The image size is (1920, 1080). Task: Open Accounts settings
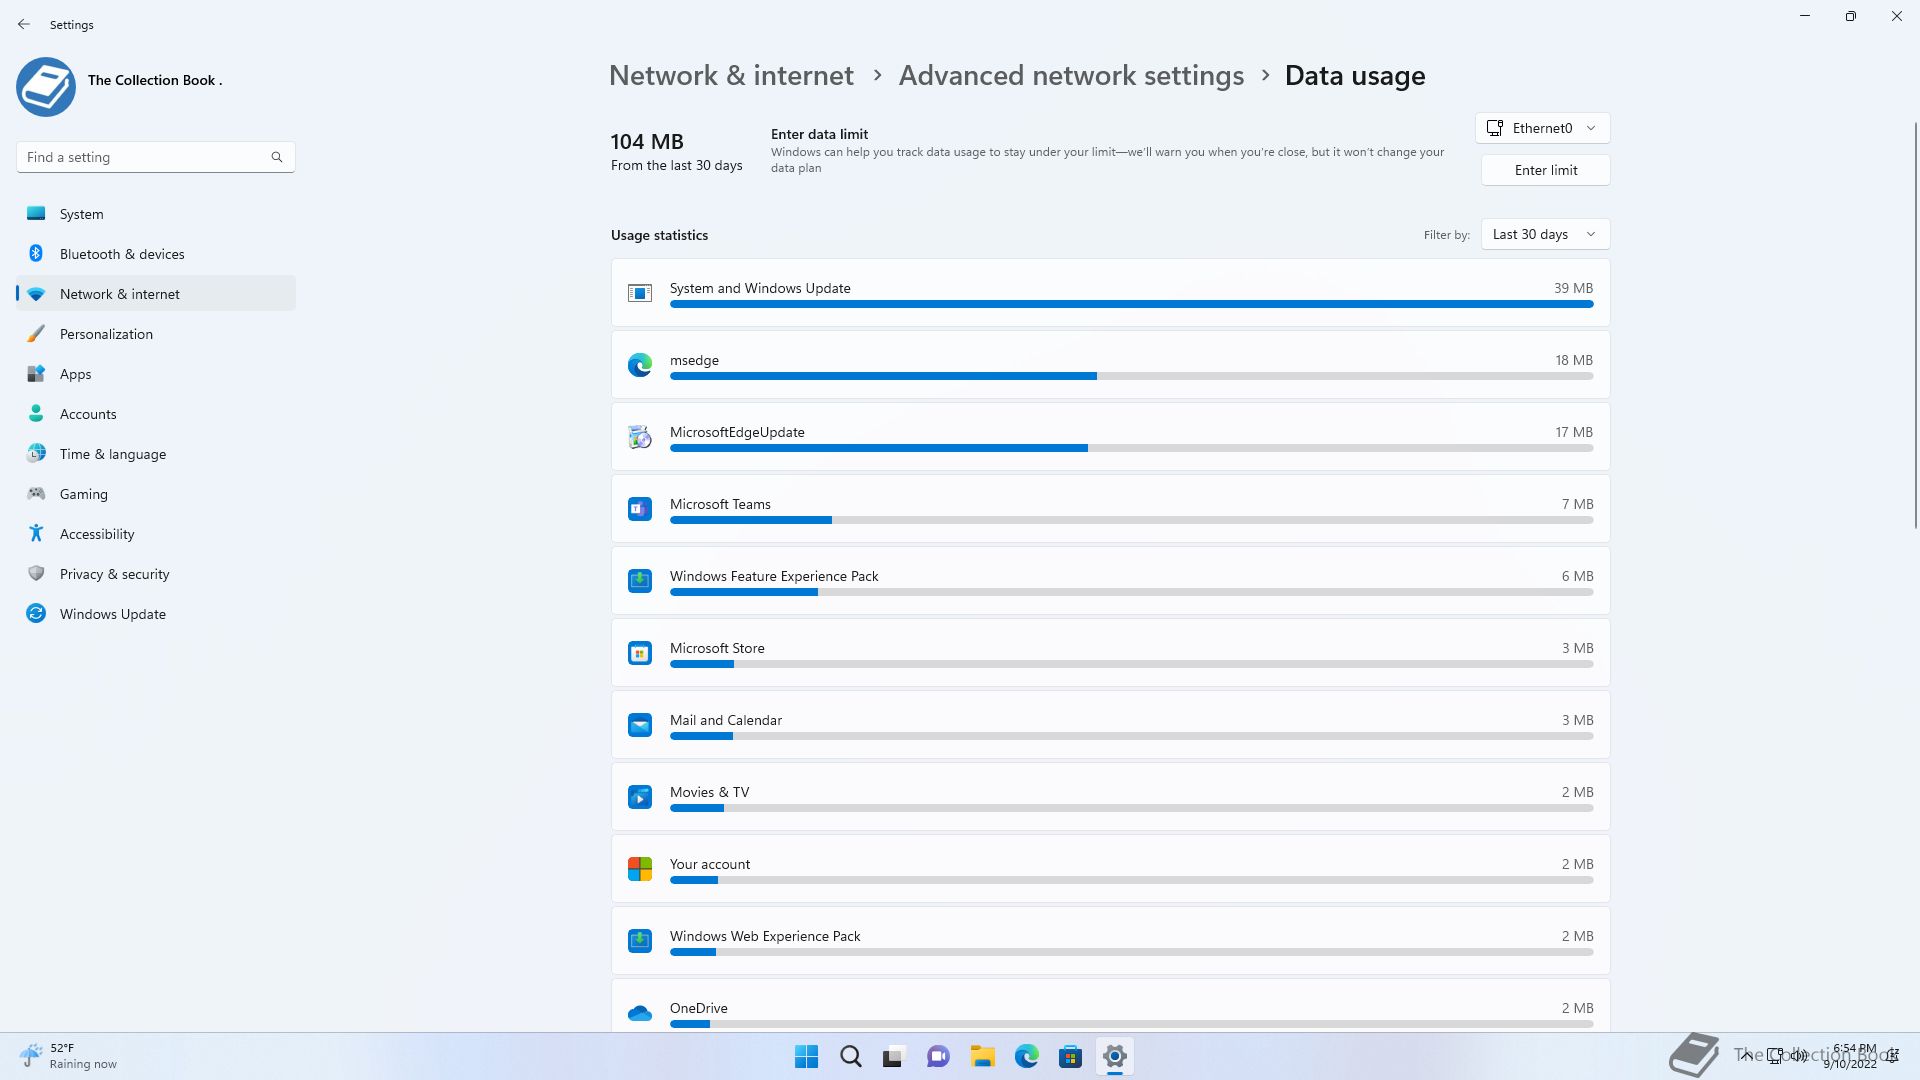point(156,414)
